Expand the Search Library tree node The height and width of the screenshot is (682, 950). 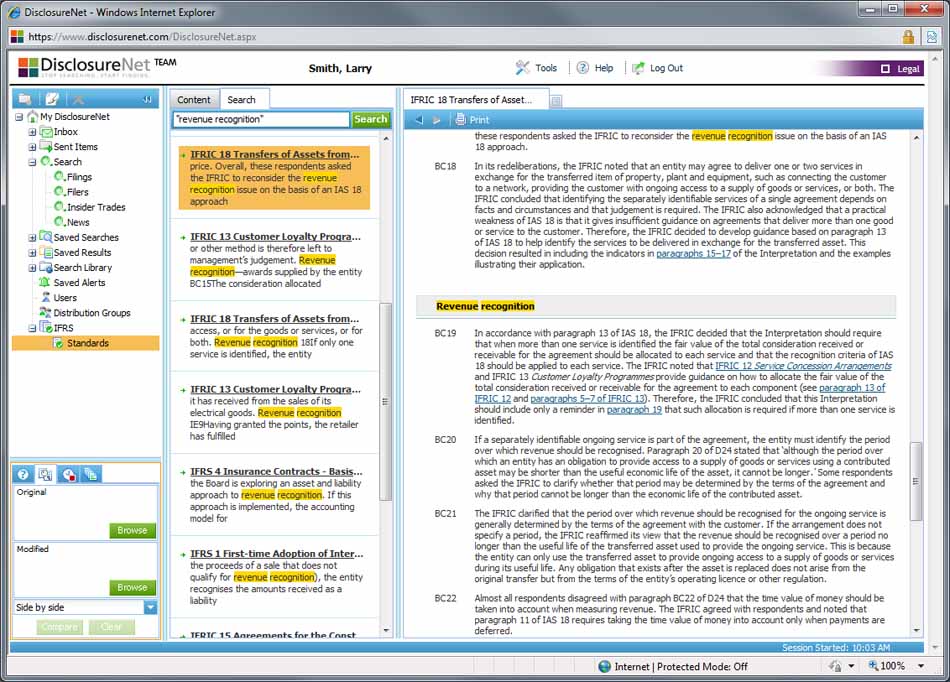tap(32, 268)
